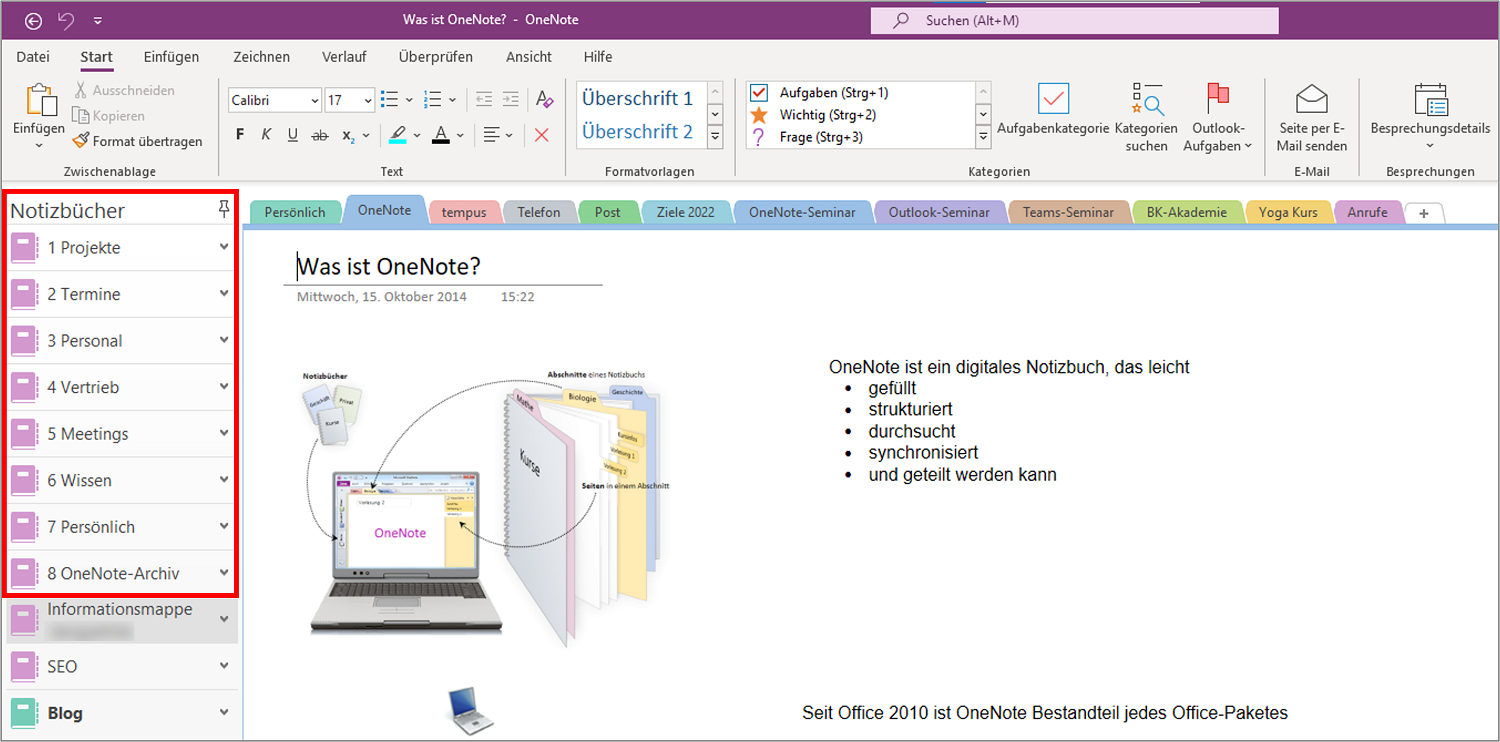Image resolution: width=1500 pixels, height=742 pixels.
Task: Click the paragraph alignment icon
Action: (x=491, y=135)
